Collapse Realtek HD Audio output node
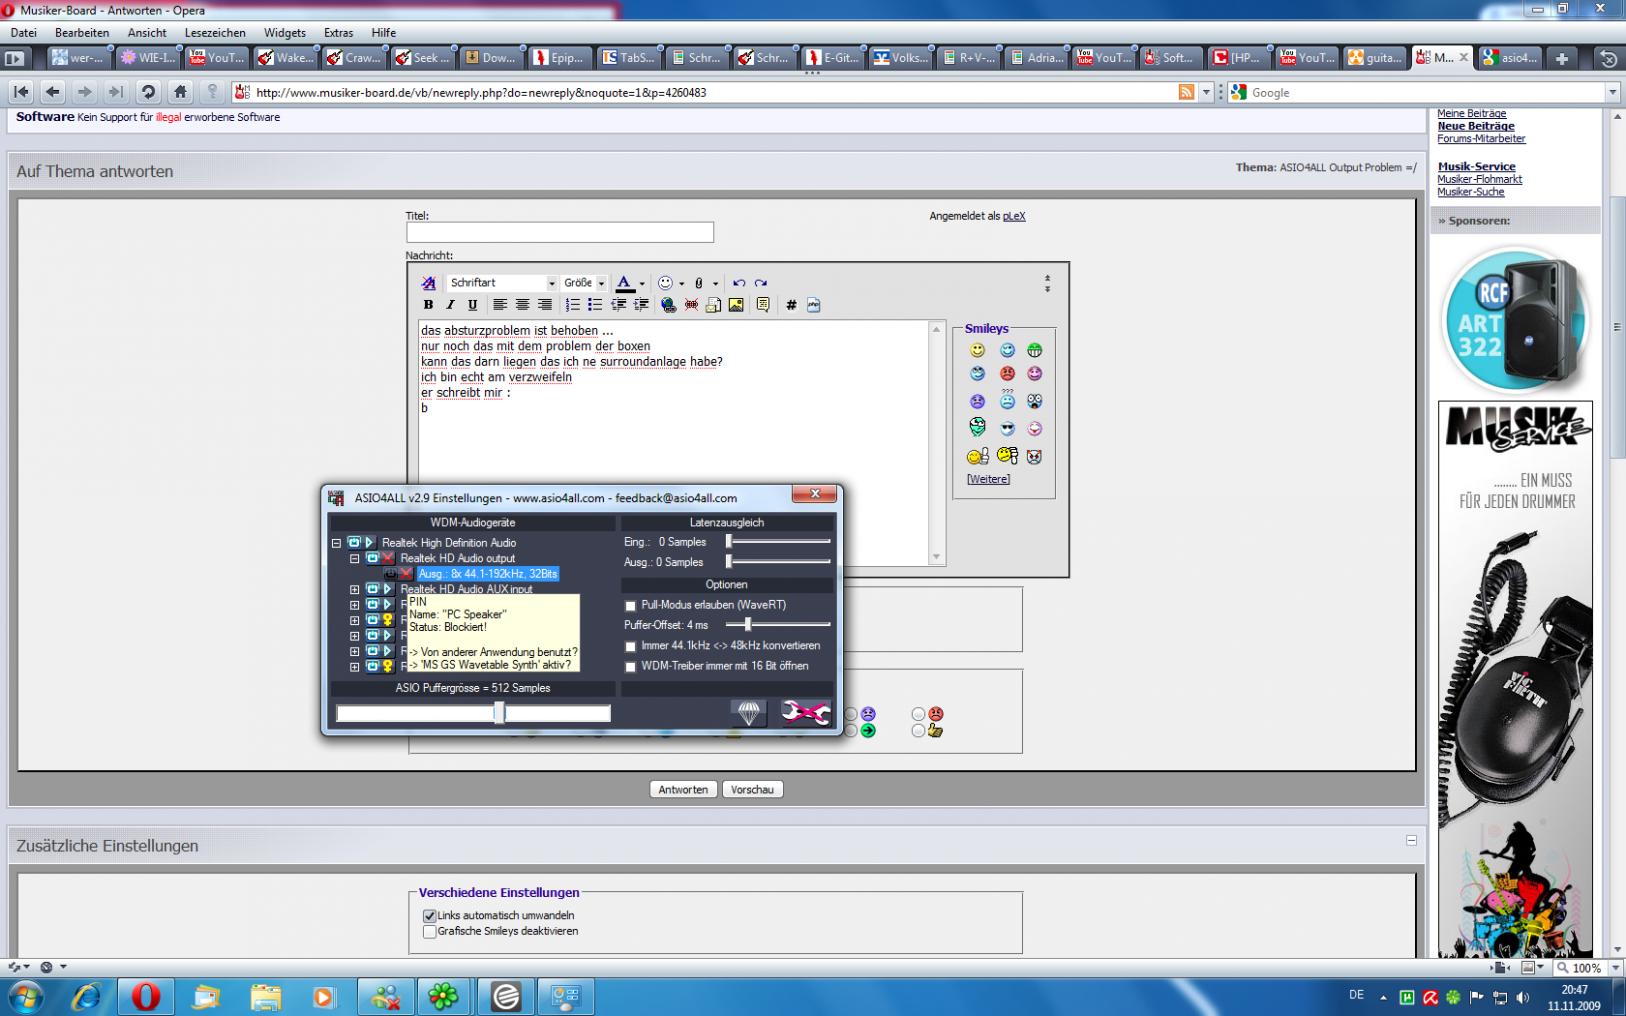 (x=354, y=559)
